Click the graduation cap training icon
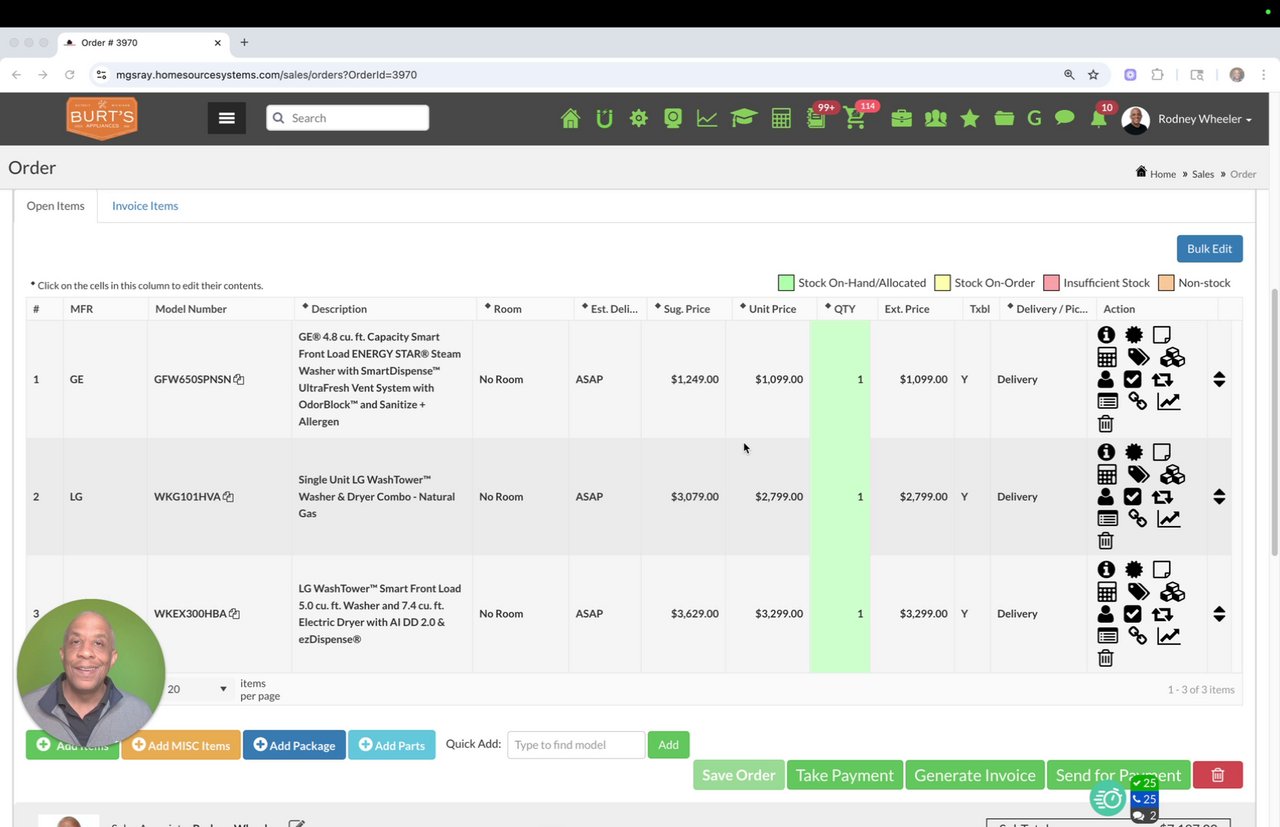This screenshot has height=827, width=1280. (x=743, y=118)
